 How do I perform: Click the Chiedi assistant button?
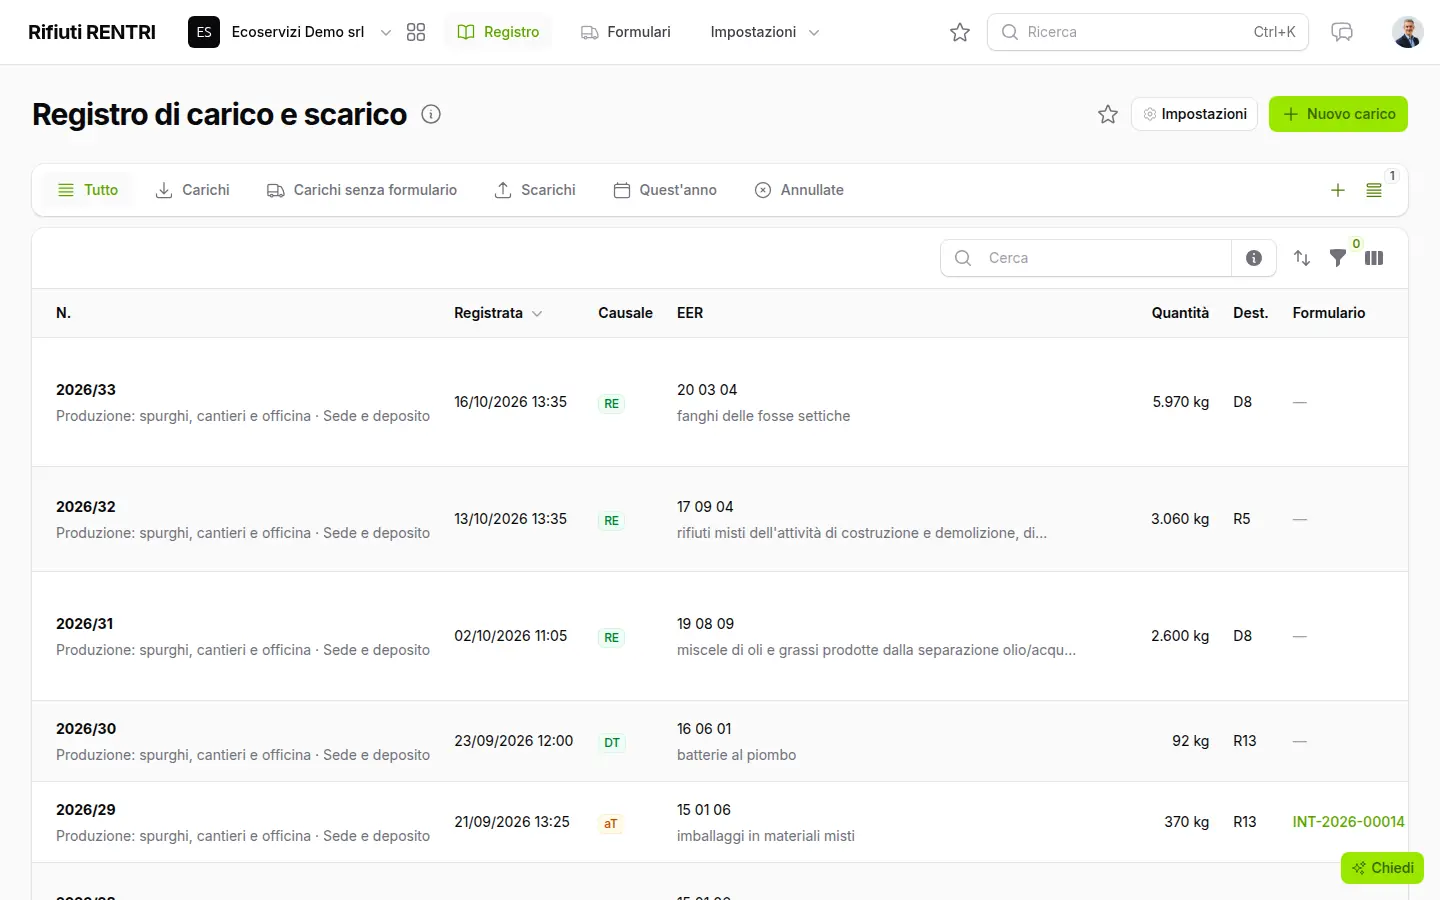[x=1382, y=868]
